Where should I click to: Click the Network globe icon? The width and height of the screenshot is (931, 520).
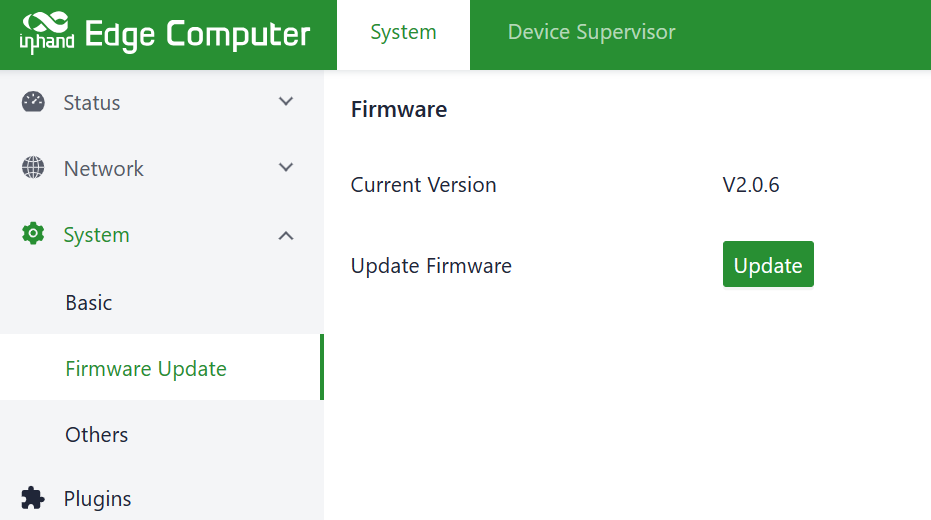point(33,168)
